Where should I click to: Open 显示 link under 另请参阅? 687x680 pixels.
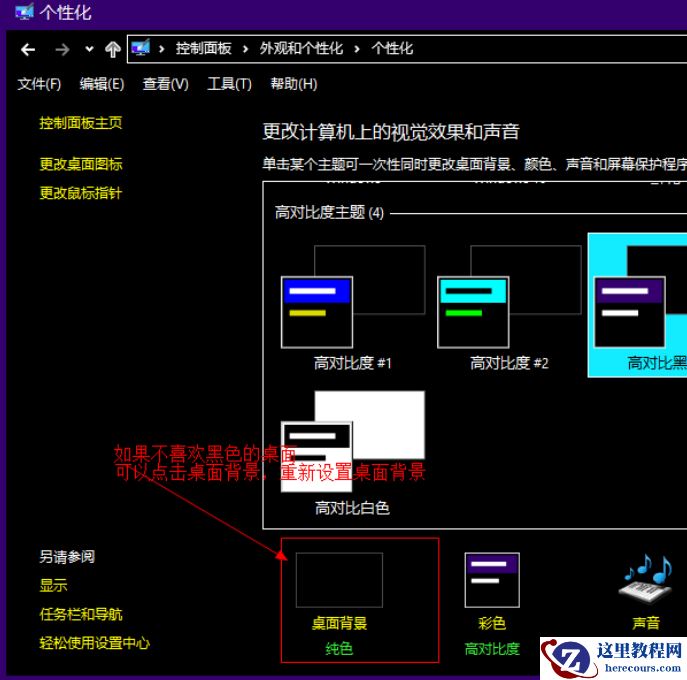[53, 585]
